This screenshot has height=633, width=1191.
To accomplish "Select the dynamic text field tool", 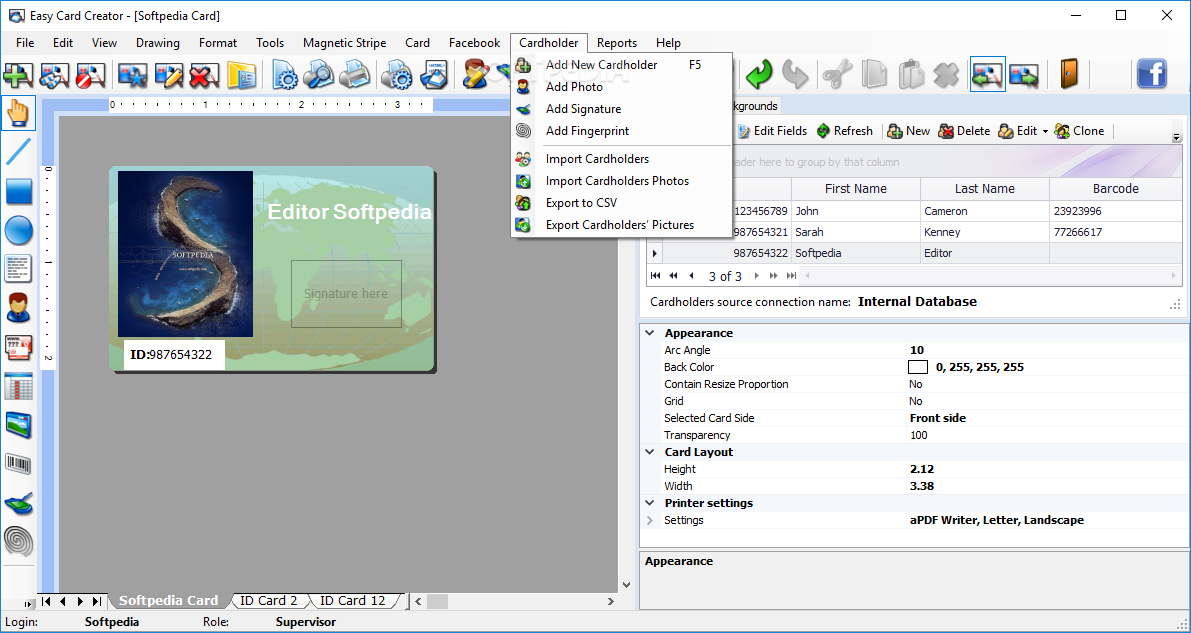I will tap(18, 347).
